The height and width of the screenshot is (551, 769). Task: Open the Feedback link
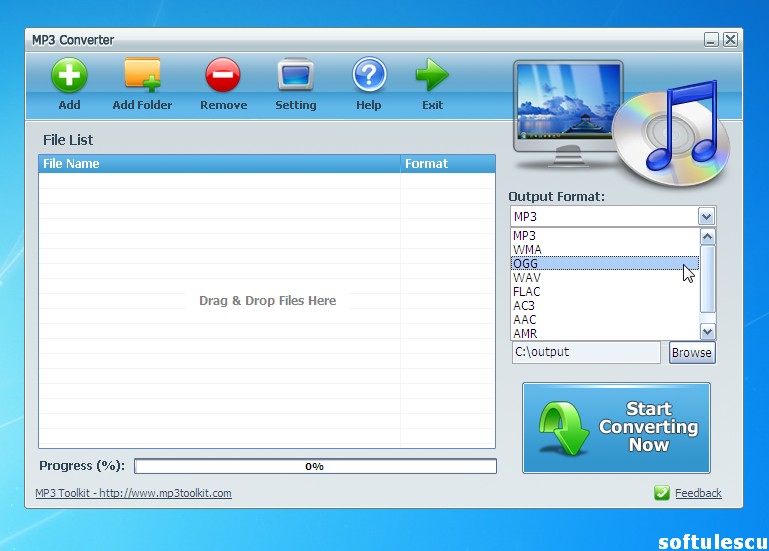coord(698,493)
